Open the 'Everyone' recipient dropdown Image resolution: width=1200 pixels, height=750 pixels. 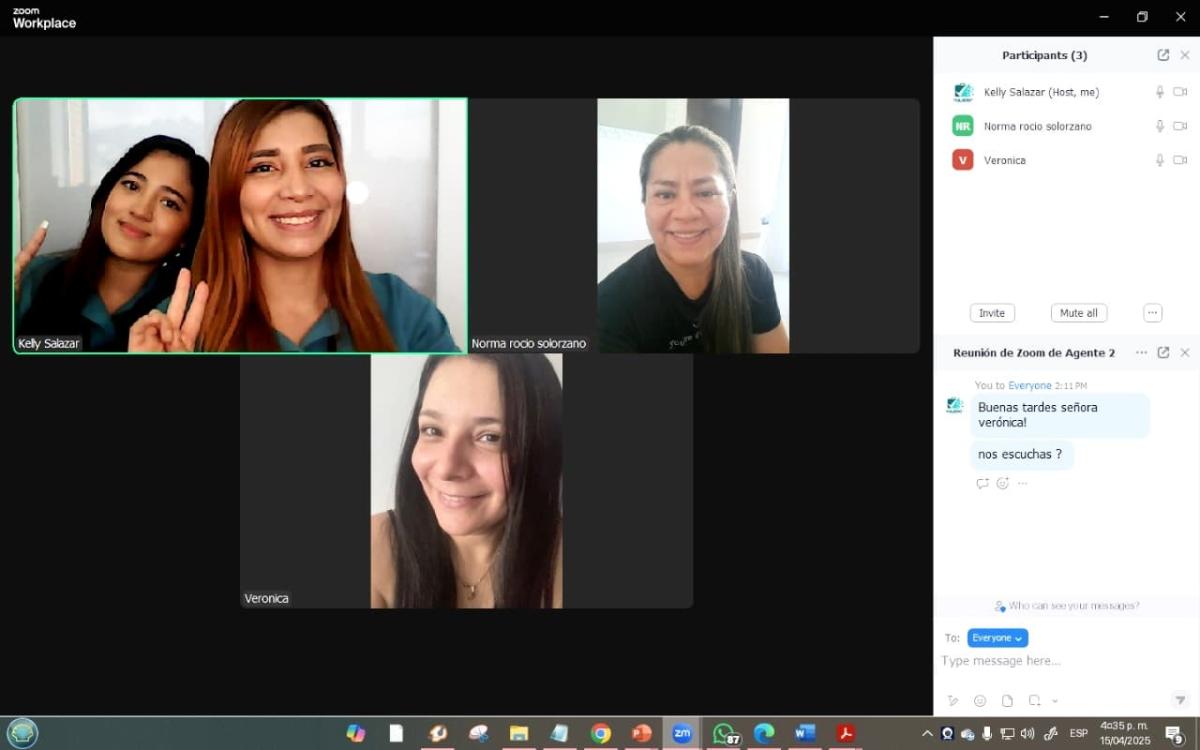tap(997, 638)
